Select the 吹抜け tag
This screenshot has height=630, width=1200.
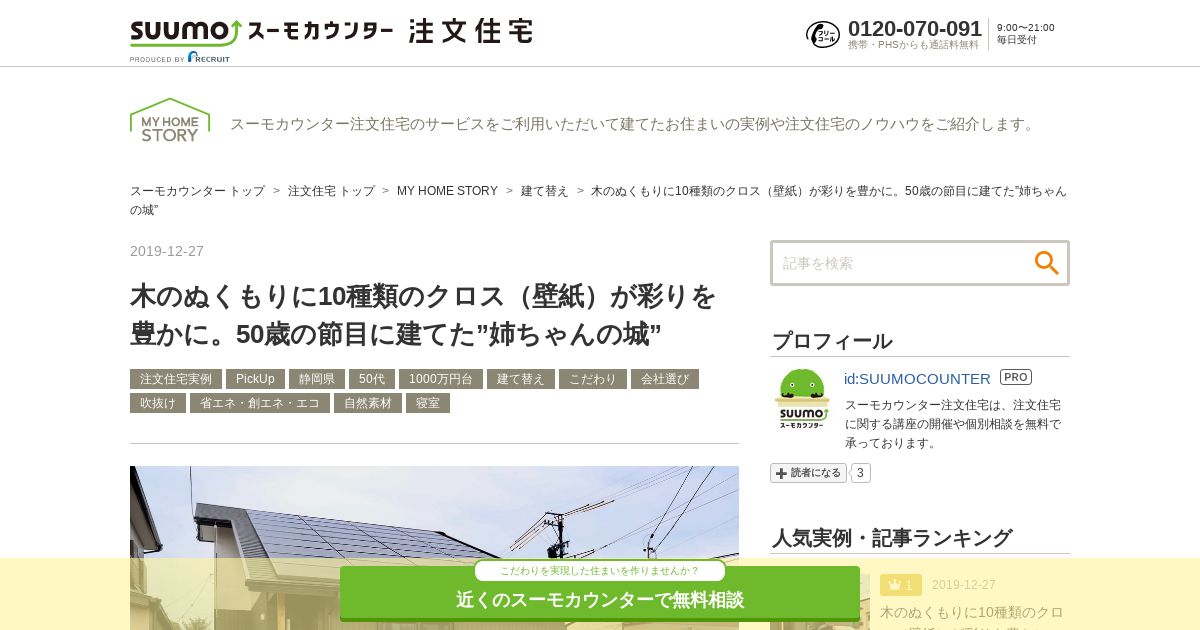158,403
